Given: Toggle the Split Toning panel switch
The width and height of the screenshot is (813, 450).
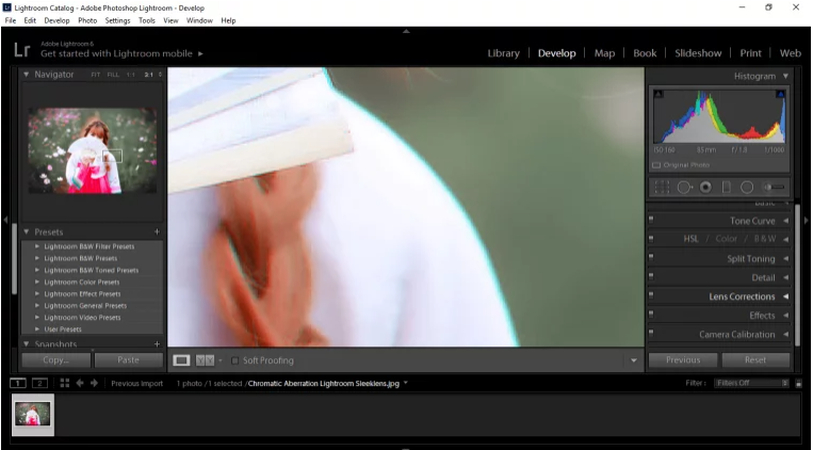Looking at the screenshot, I should [x=651, y=258].
